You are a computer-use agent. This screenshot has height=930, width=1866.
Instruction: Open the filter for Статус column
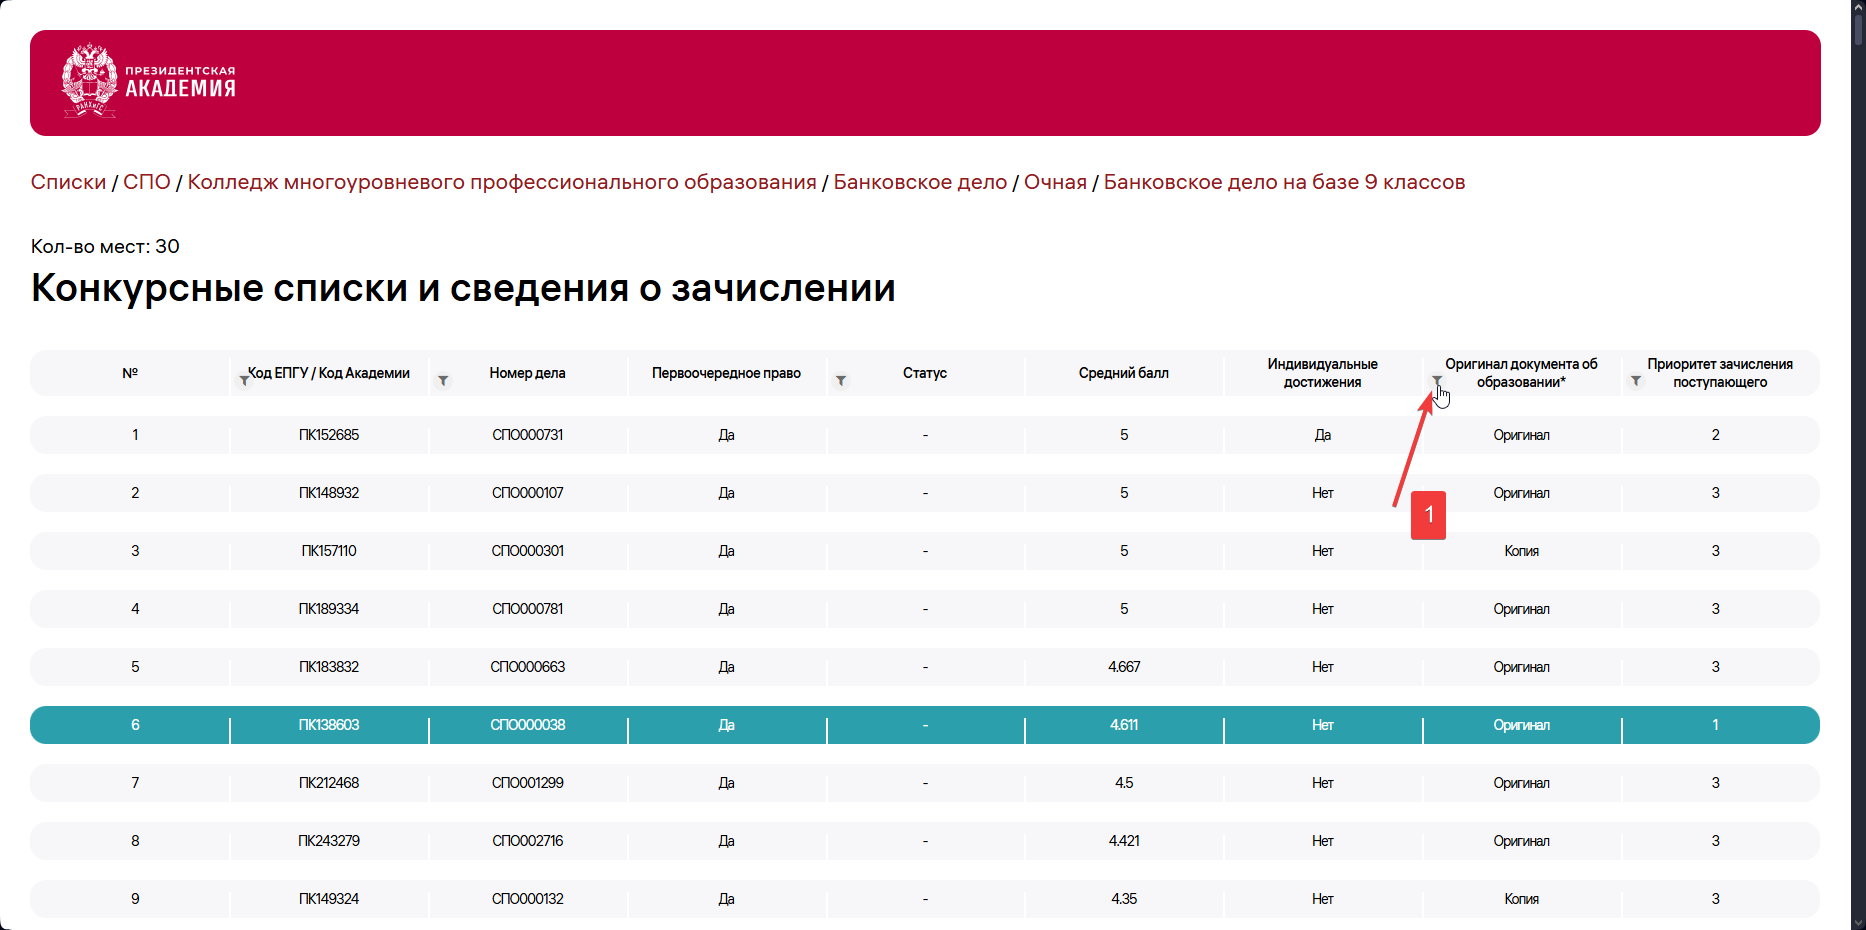(843, 380)
